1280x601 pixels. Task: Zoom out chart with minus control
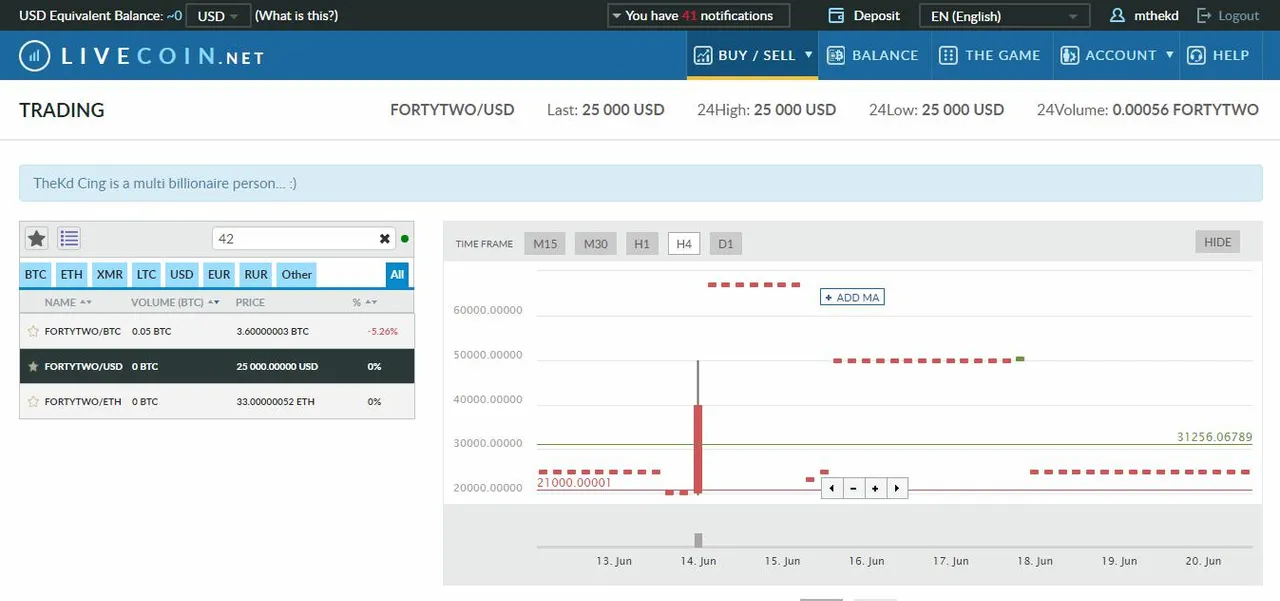click(853, 488)
